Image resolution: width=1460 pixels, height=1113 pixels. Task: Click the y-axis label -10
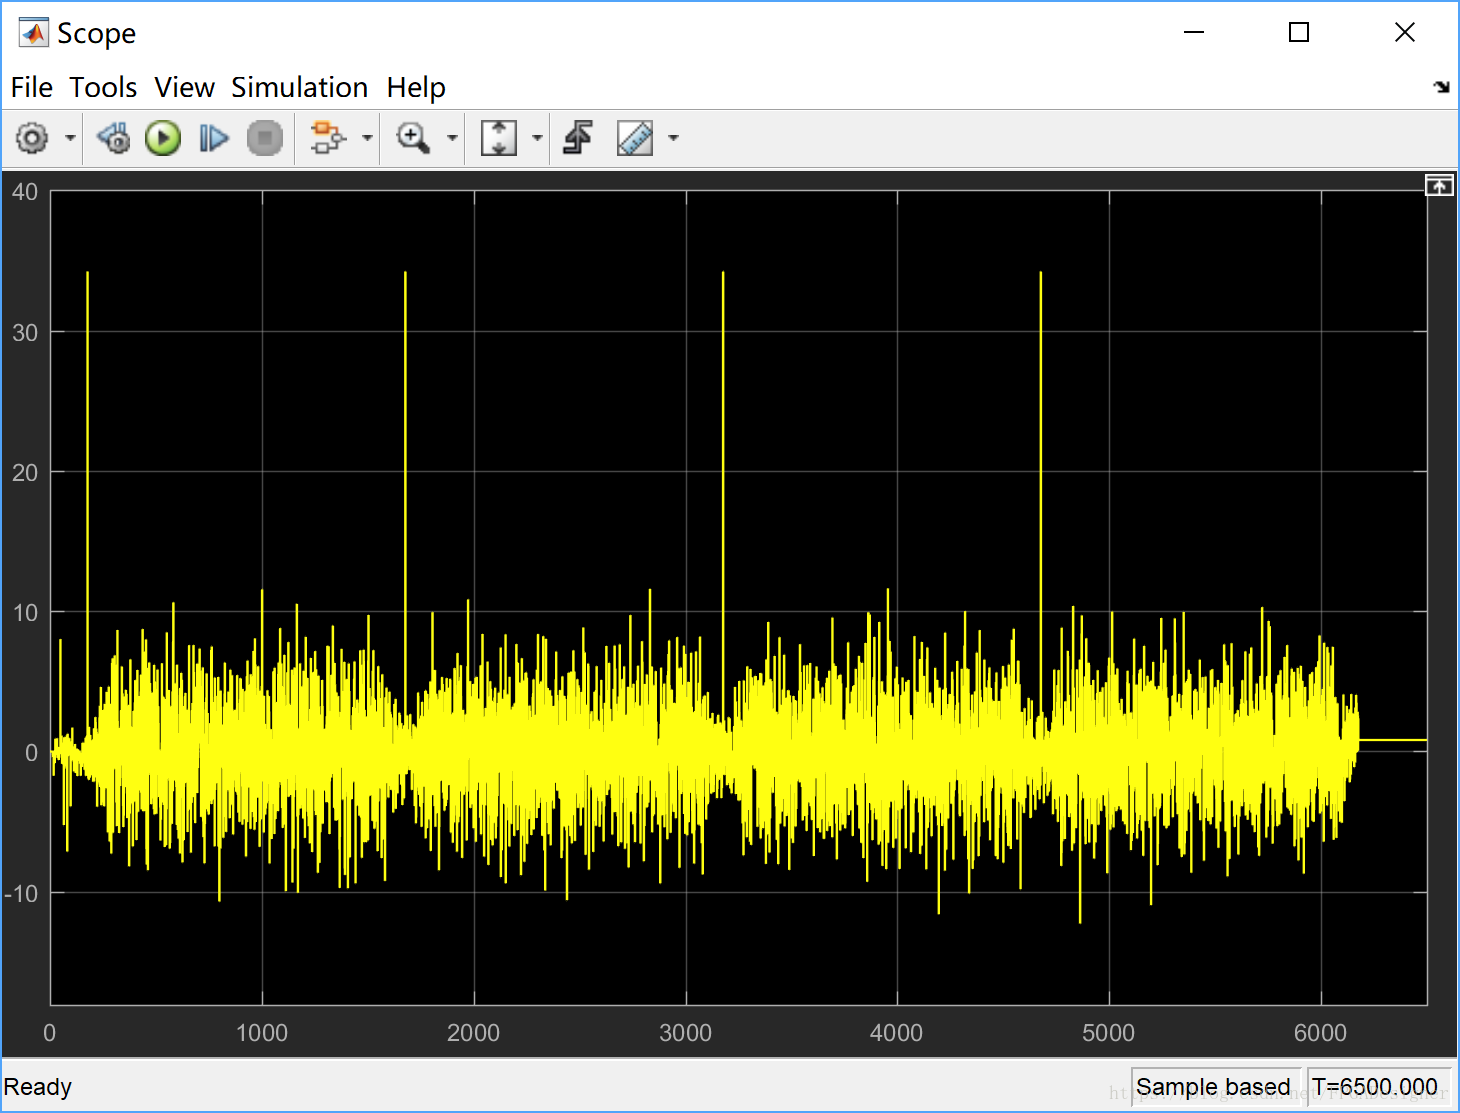21,894
